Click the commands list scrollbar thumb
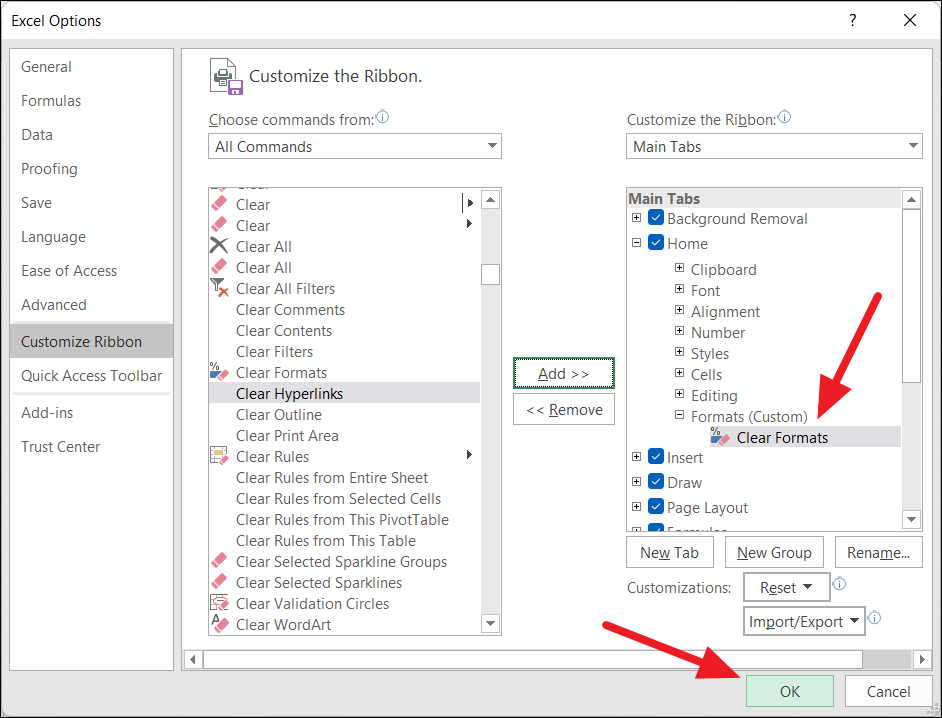 (x=490, y=274)
